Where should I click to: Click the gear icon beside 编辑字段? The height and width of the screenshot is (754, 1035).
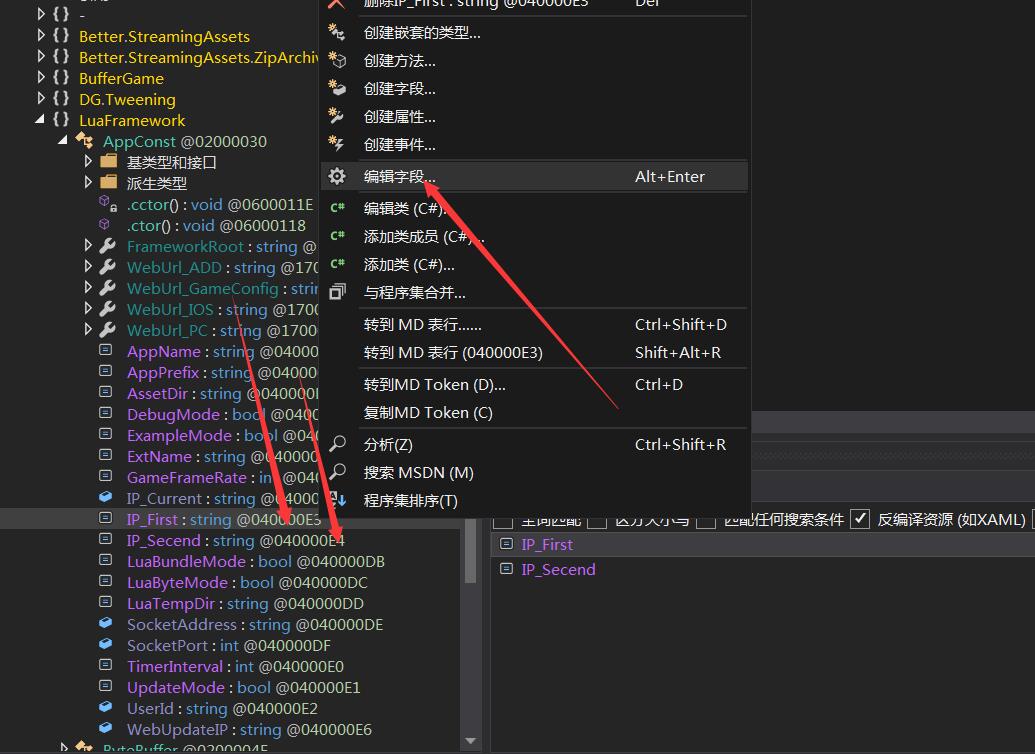click(x=337, y=177)
